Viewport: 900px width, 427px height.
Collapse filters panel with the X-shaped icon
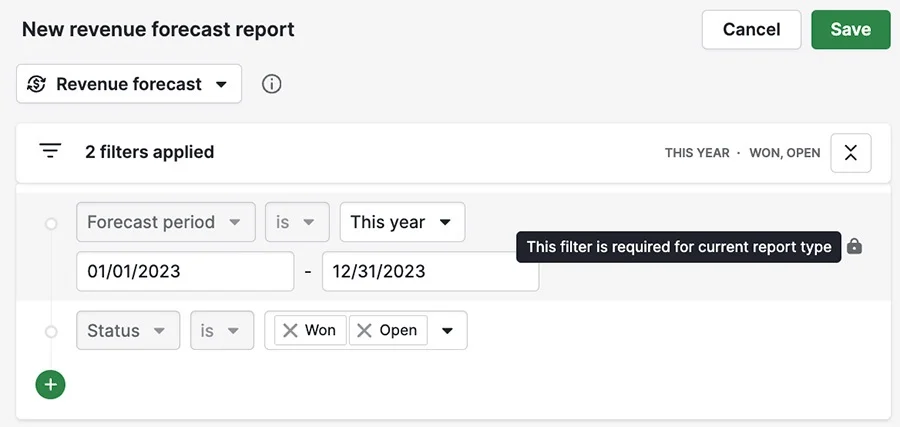coord(851,153)
